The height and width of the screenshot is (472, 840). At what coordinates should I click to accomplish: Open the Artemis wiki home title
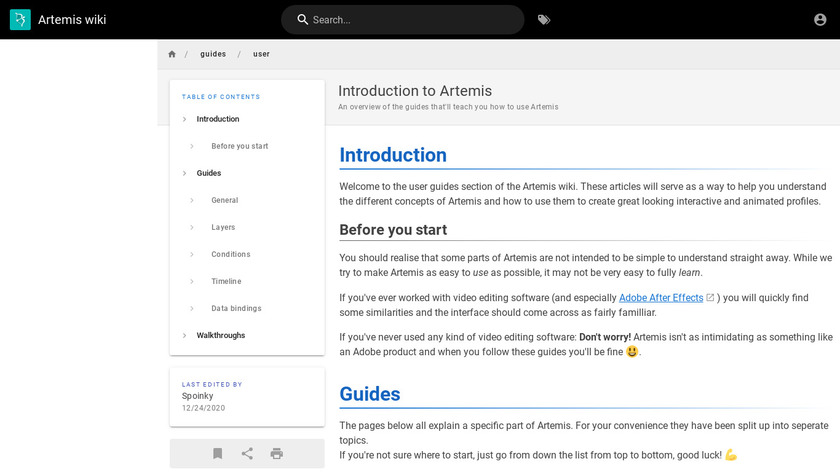point(72,20)
